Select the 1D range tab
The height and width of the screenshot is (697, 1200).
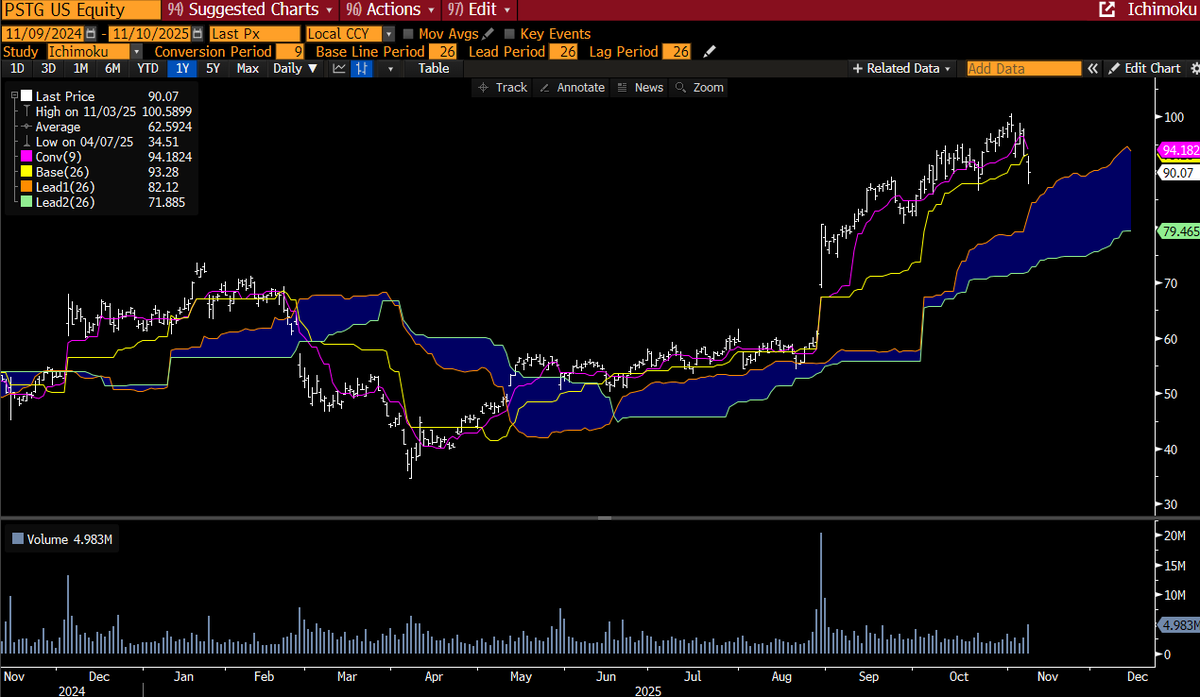click(x=18, y=68)
